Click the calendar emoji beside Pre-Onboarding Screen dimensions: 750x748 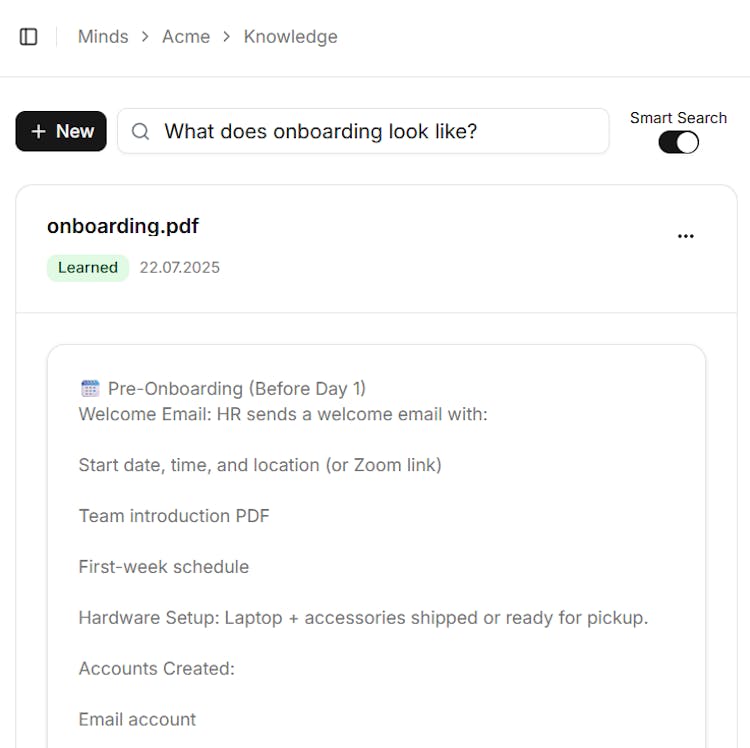coord(90,388)
